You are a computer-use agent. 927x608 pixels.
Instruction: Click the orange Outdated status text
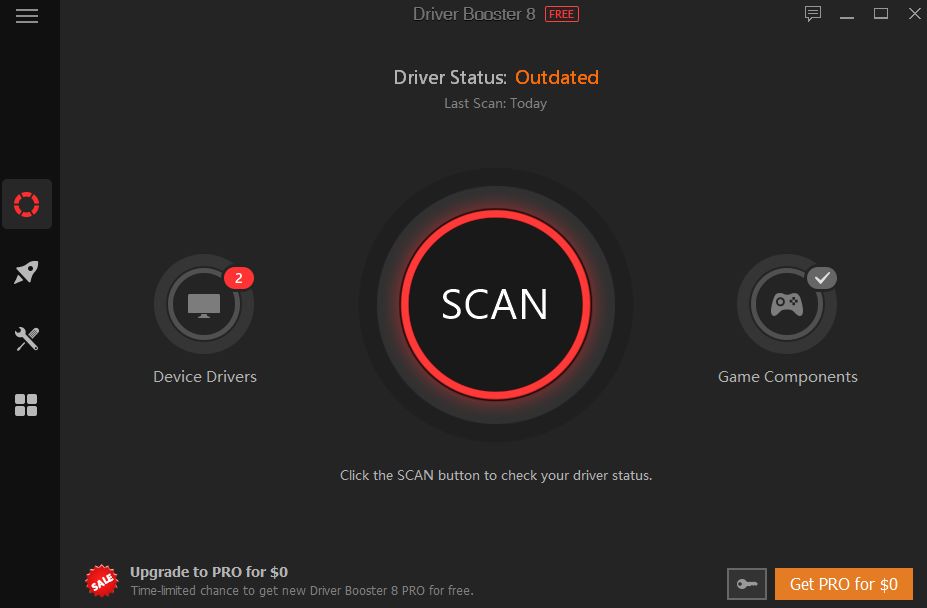click(557, 77)
